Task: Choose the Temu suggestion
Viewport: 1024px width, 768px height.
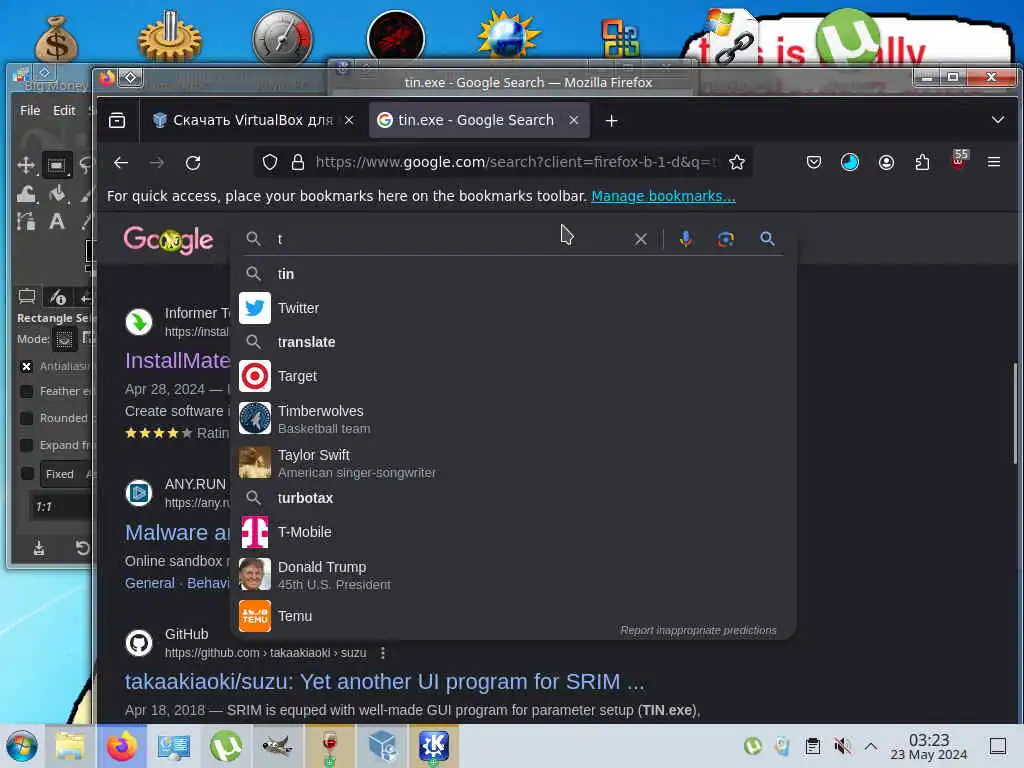Action: tap(513, 616)
